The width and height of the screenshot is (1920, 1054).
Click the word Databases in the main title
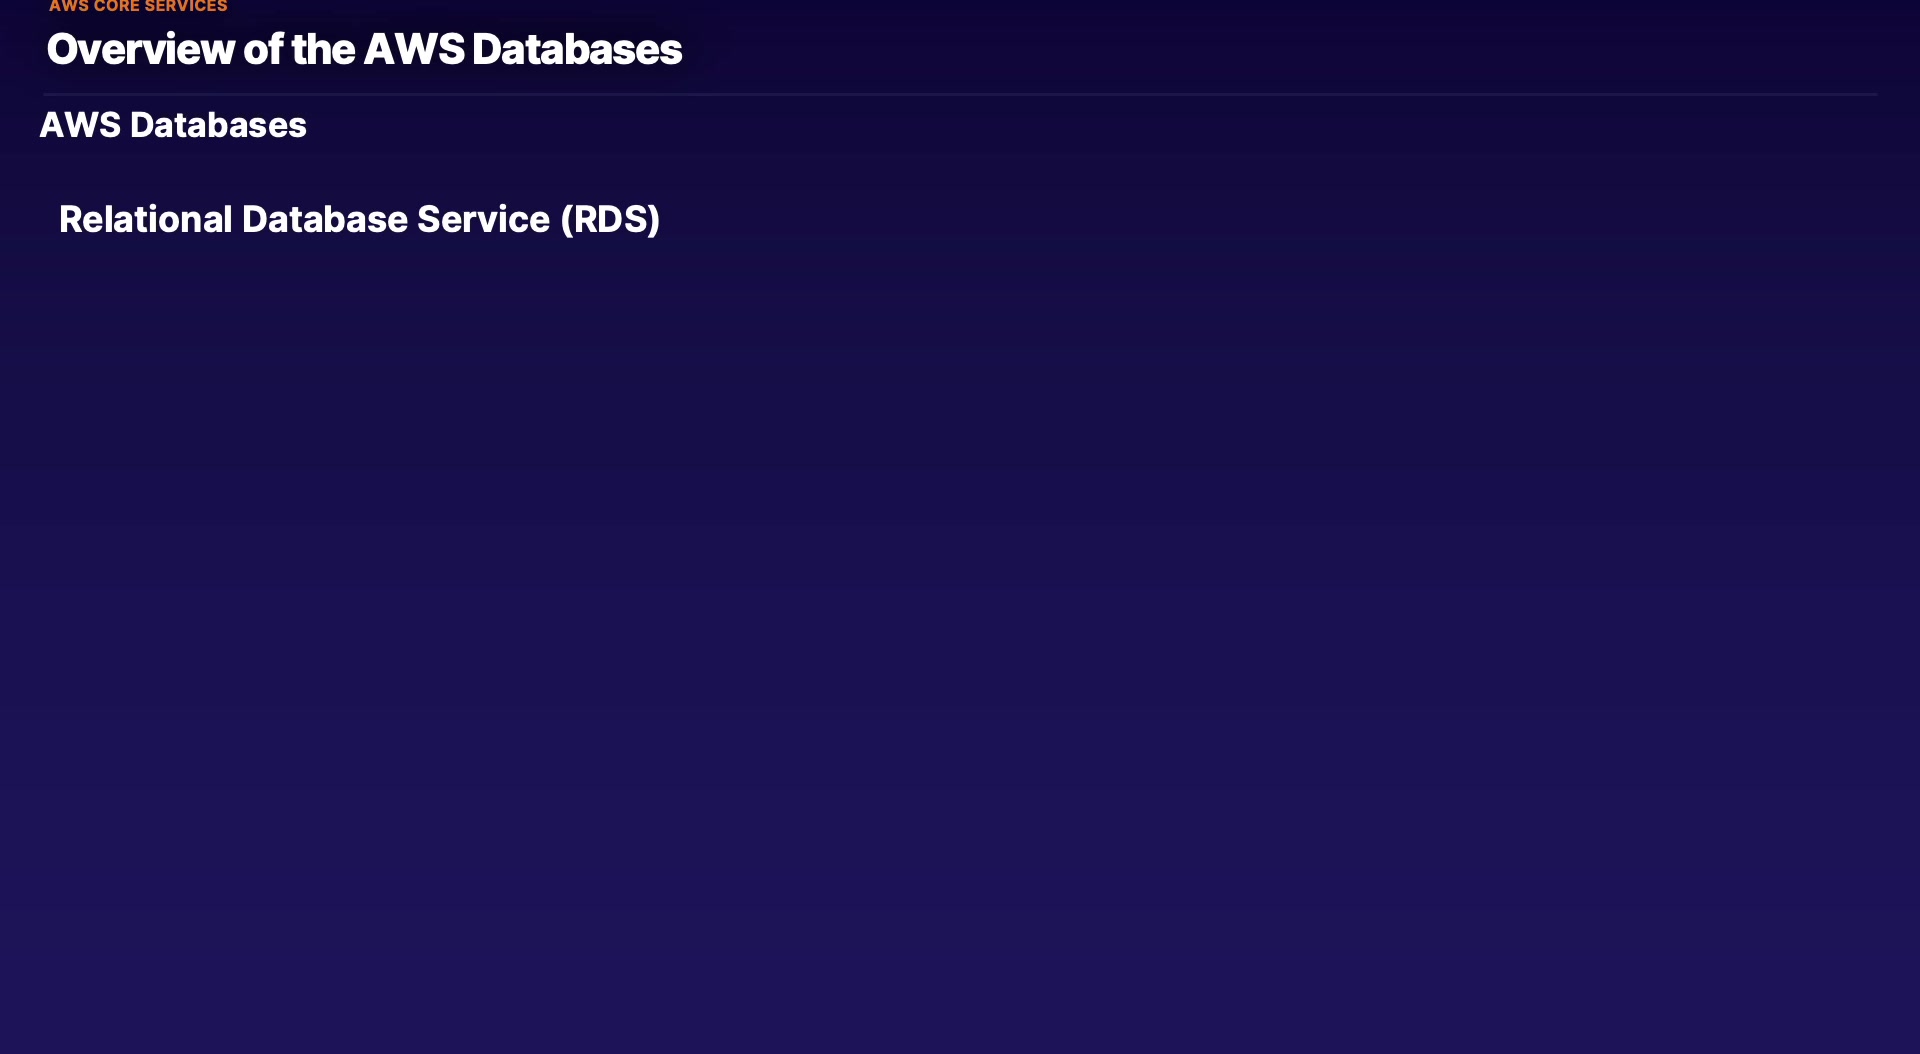(x=576, y=49)
